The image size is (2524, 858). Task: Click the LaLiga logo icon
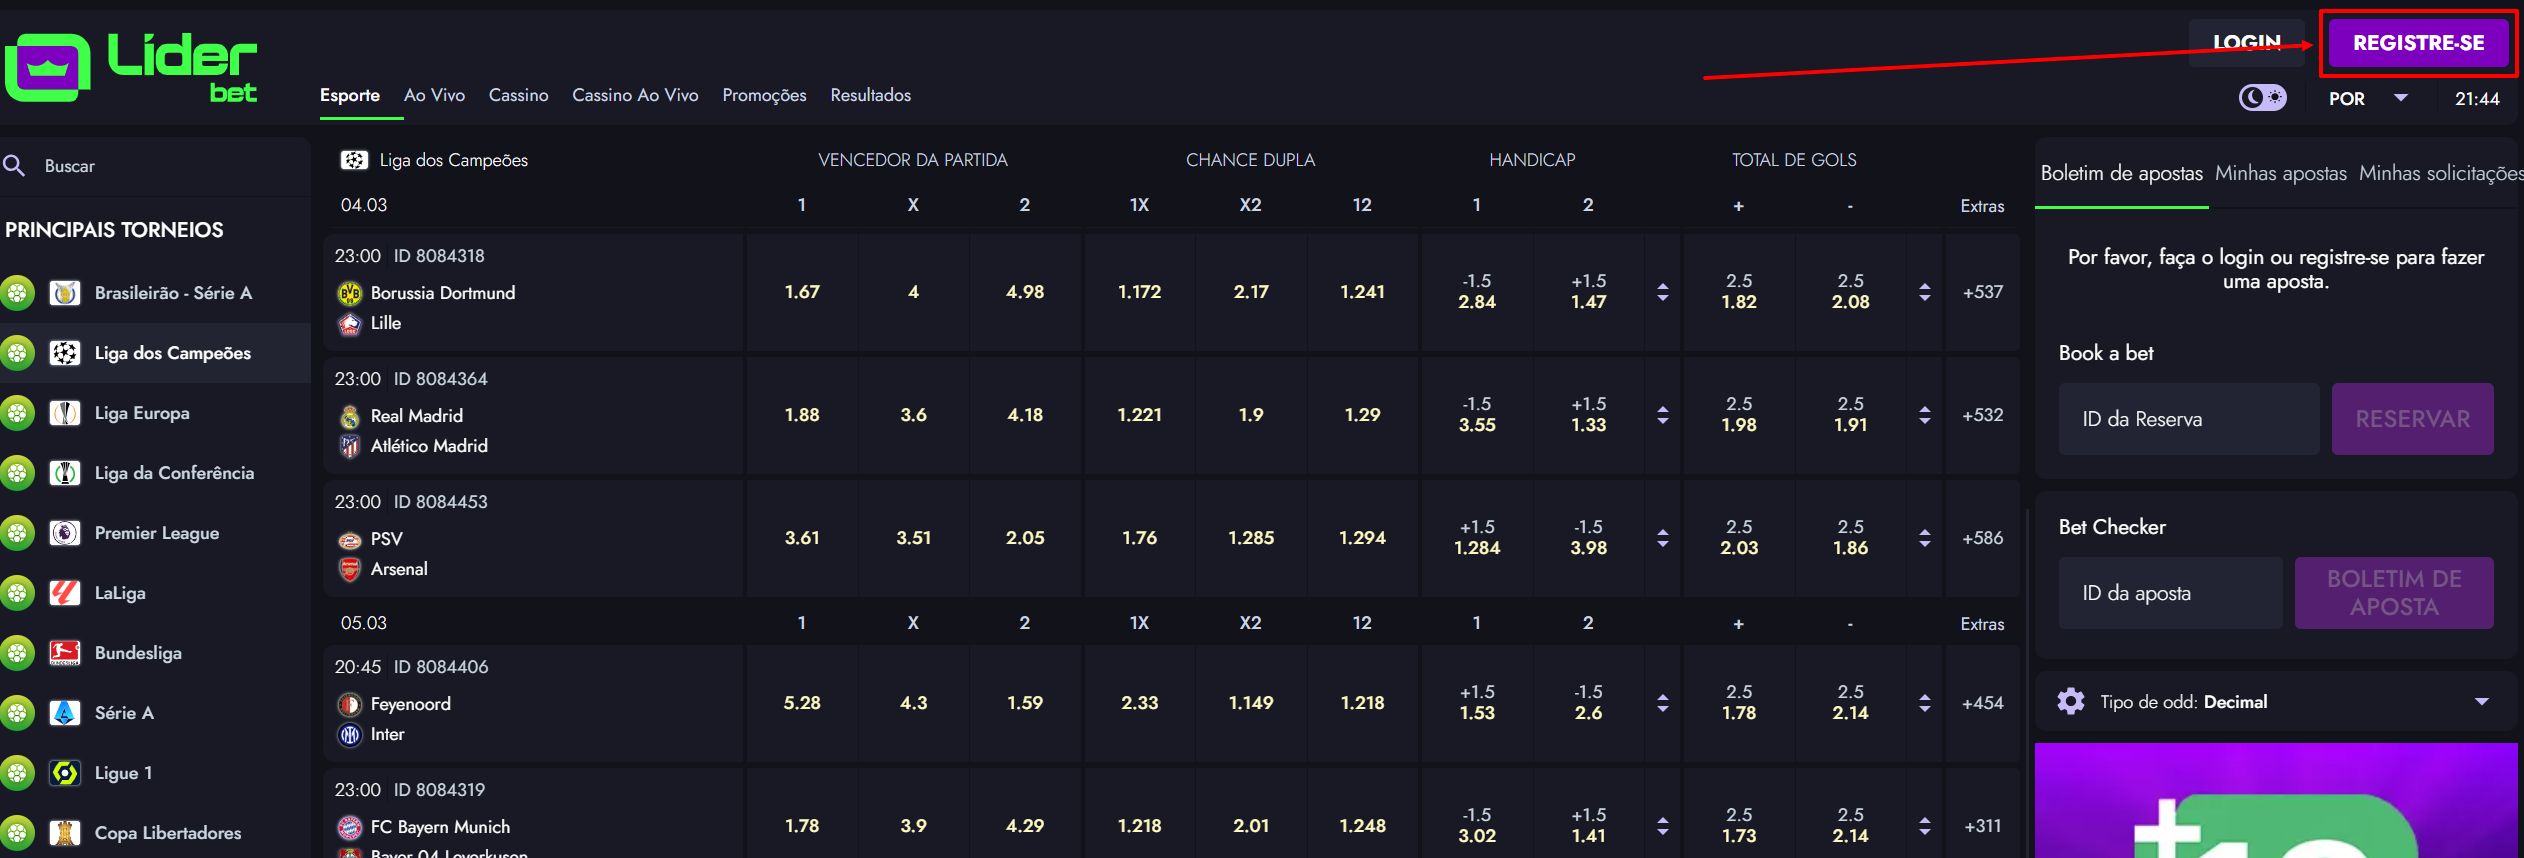65,593
